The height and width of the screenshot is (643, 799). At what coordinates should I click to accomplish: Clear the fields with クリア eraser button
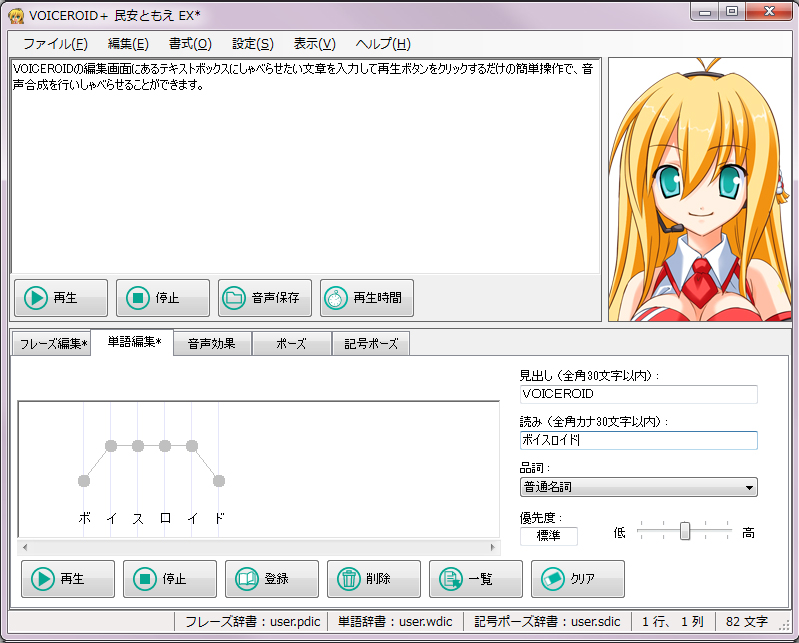point(577,579)
